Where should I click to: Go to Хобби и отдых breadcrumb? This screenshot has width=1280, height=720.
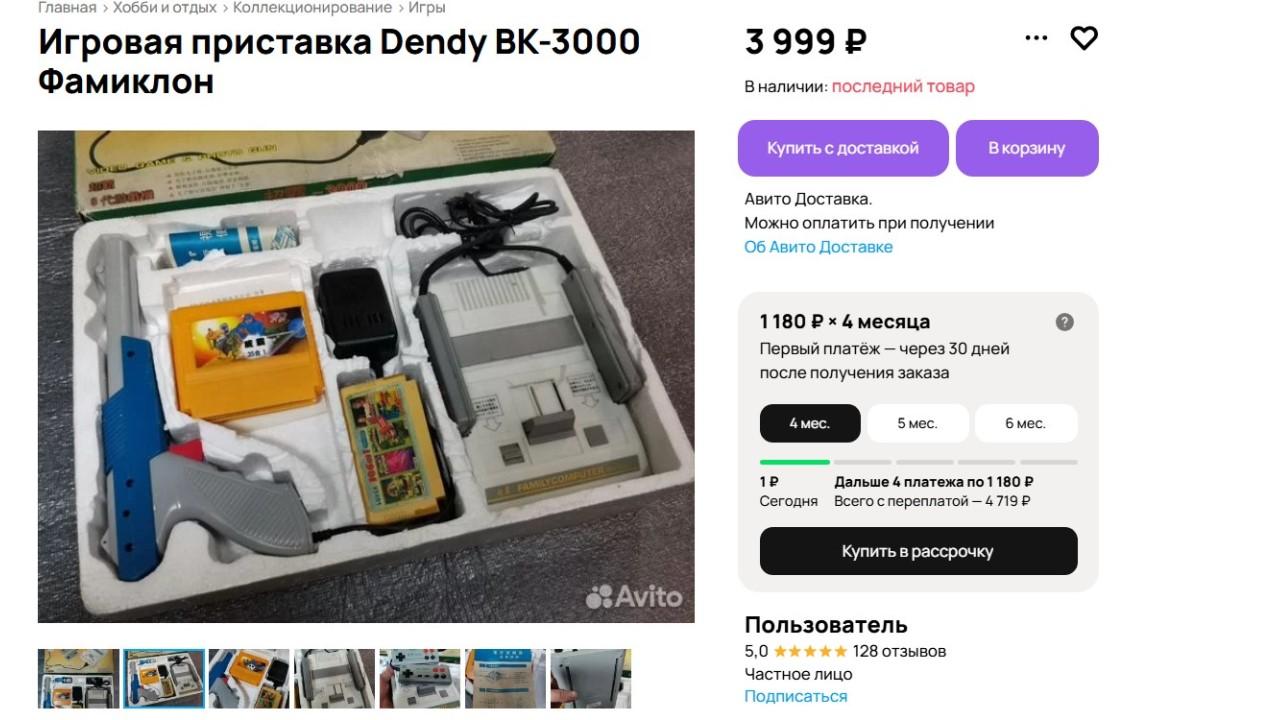point(165,8)
